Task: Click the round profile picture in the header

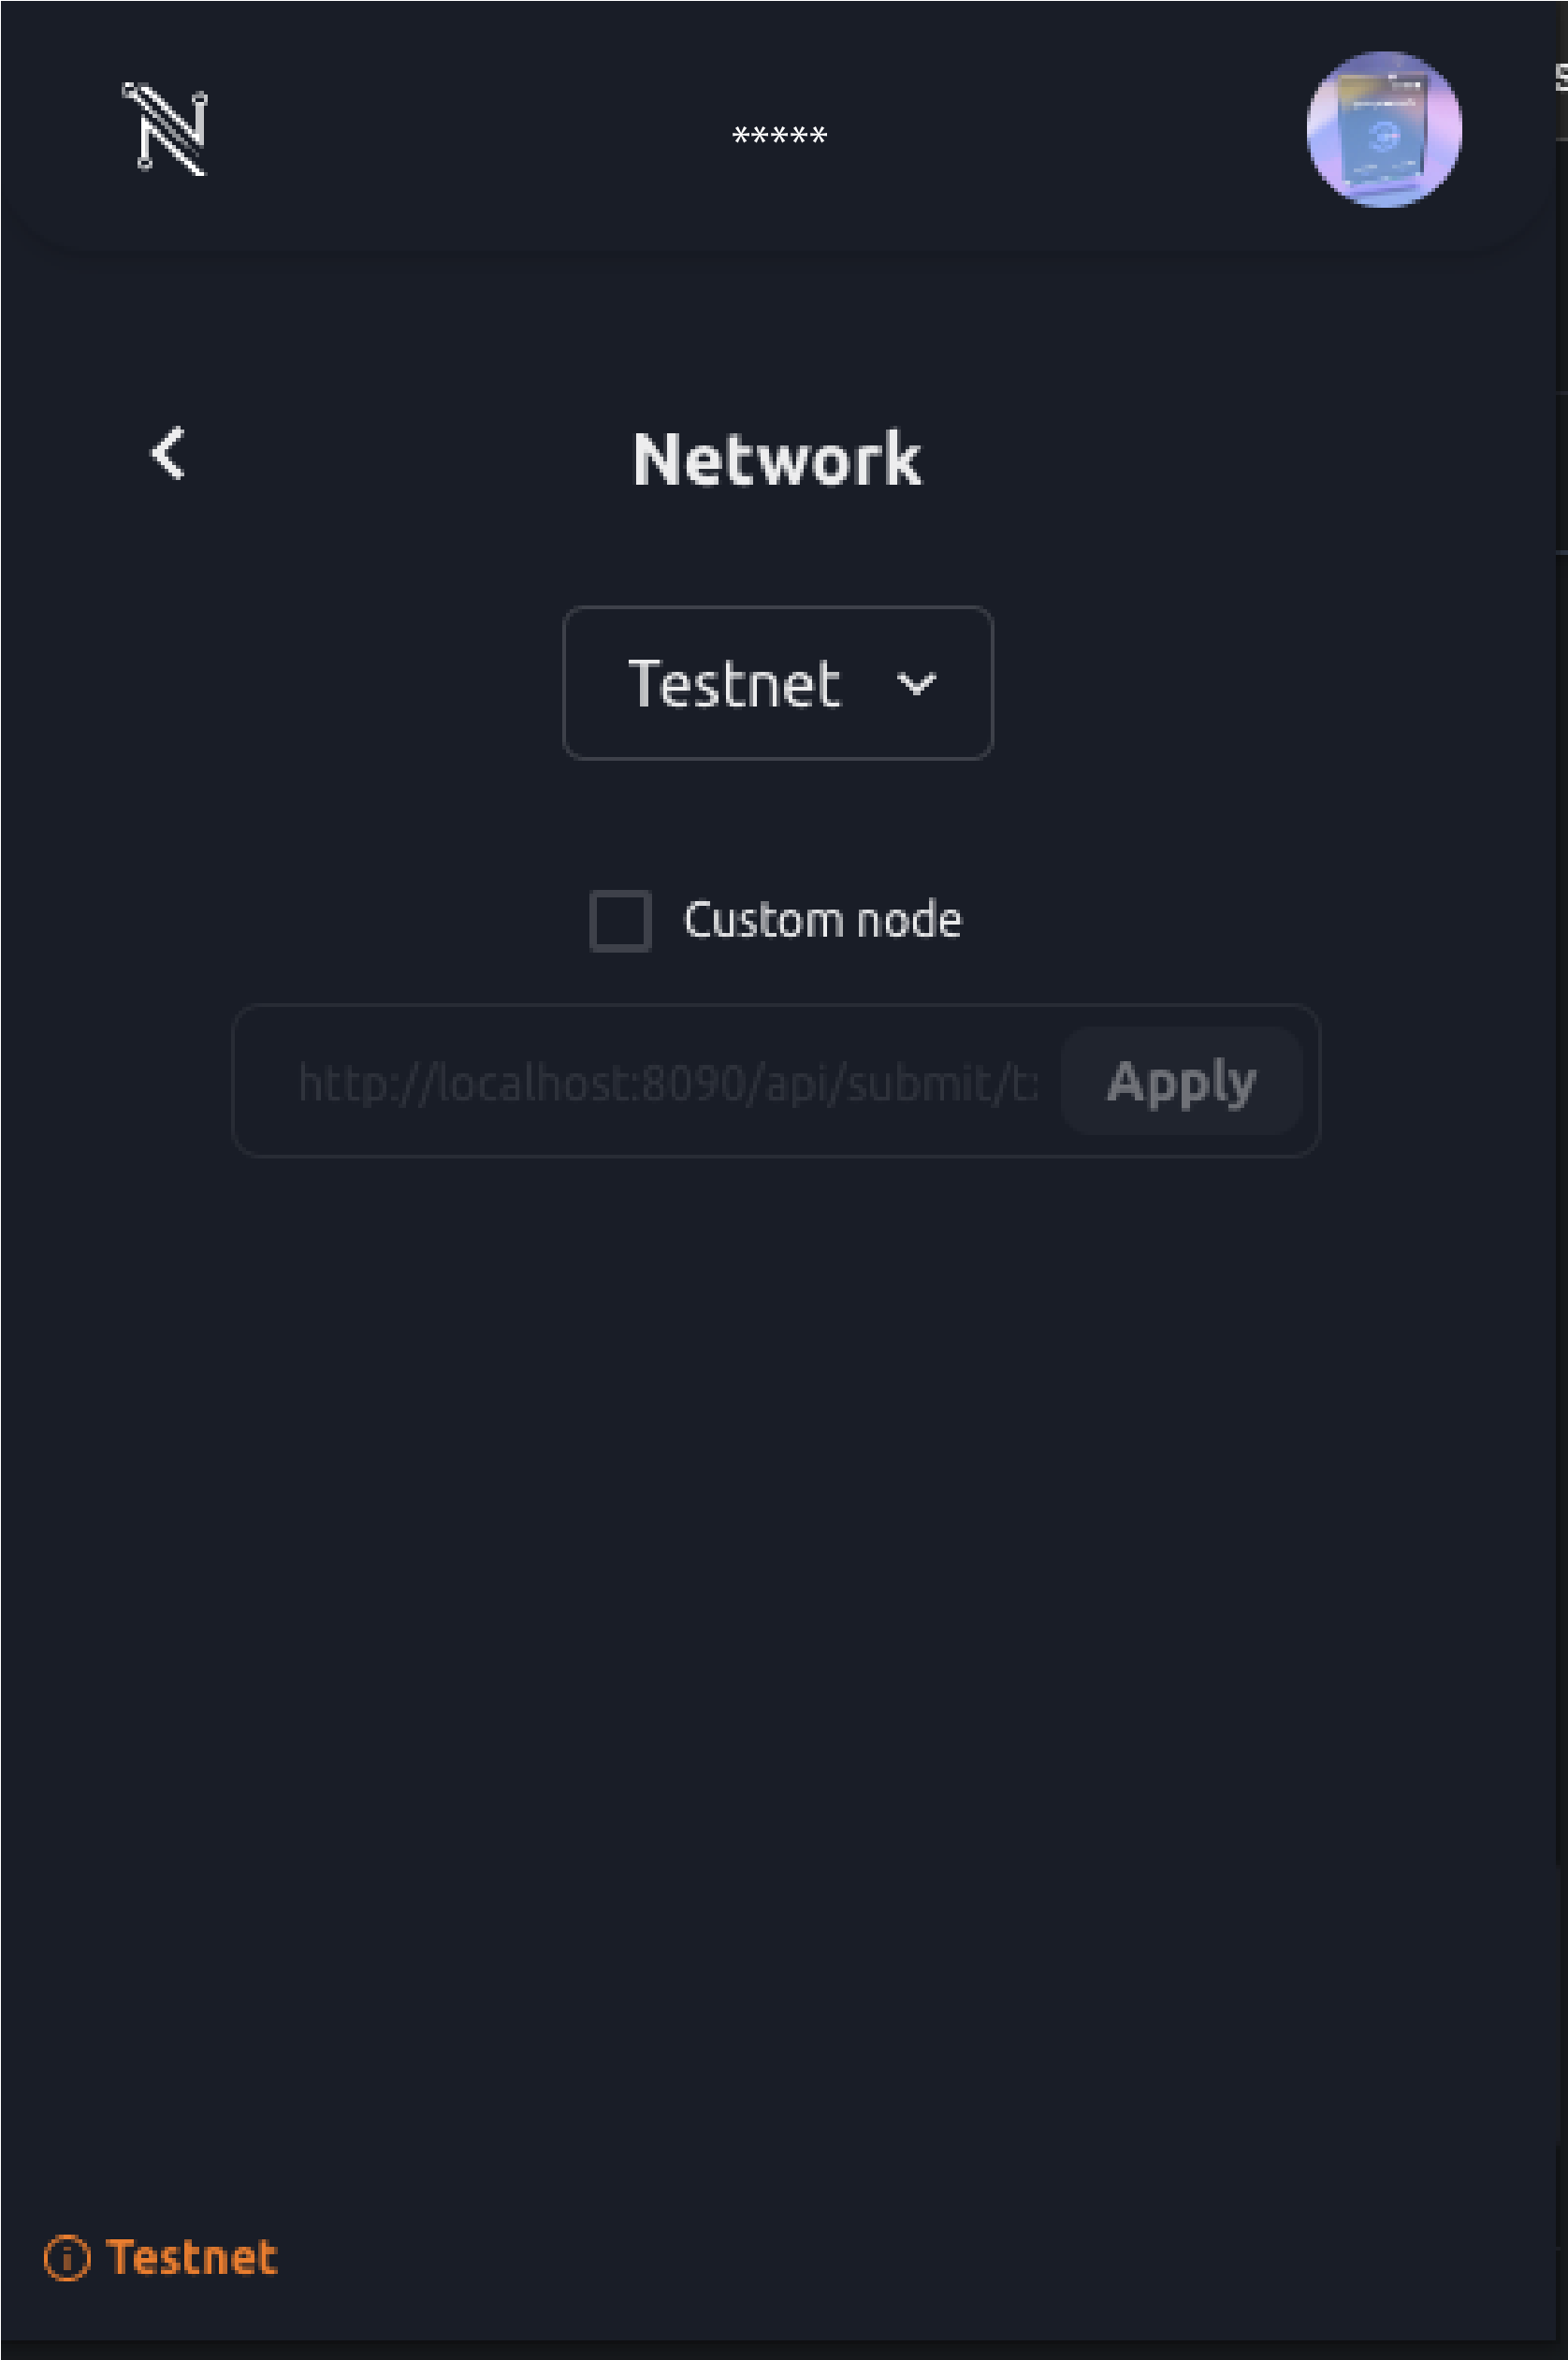Action: [1383, 129]
